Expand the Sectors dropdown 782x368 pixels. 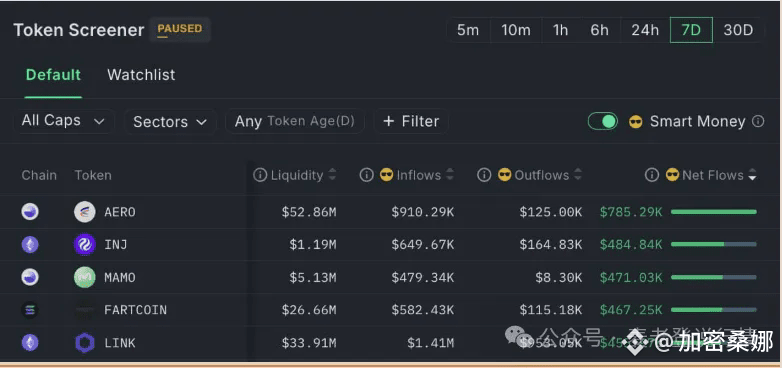pos(170,122)
